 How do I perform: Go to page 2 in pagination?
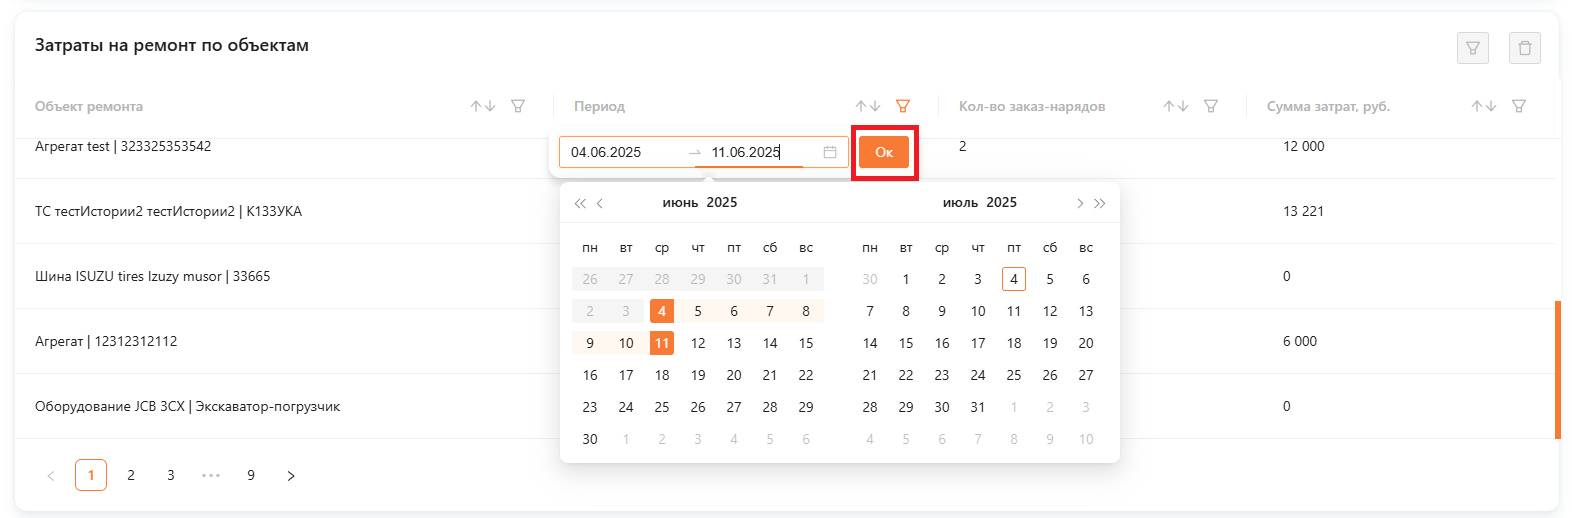tap(131, 475)
